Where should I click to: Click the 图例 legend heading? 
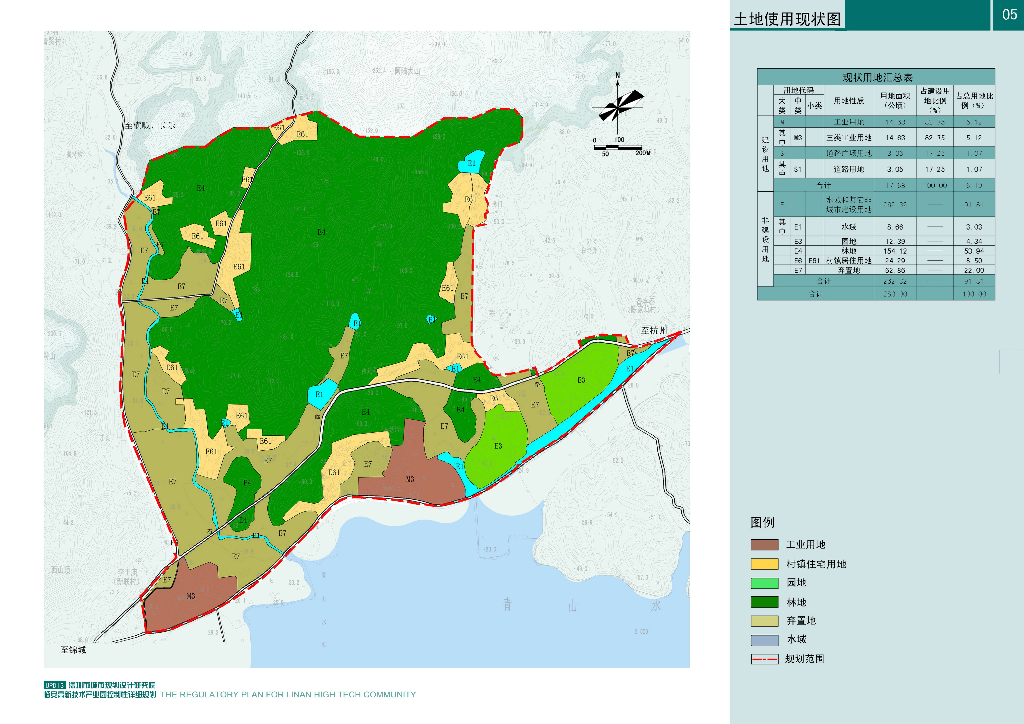click(763, 522)
